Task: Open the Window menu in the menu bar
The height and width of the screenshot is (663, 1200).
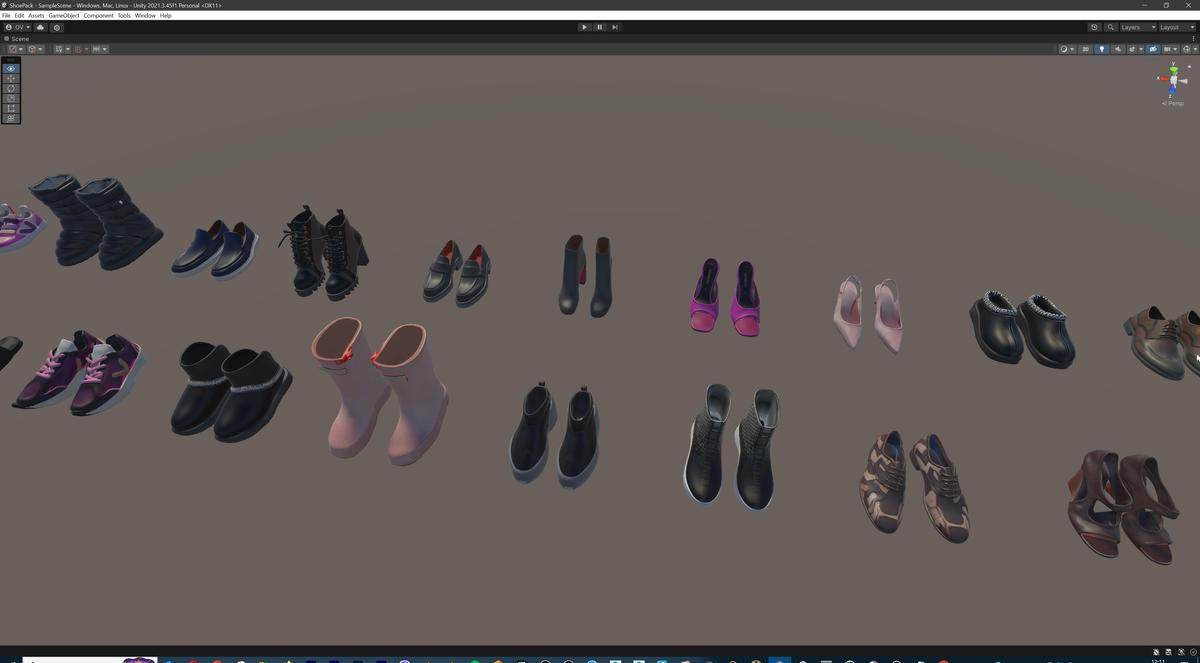Action: 145,15
